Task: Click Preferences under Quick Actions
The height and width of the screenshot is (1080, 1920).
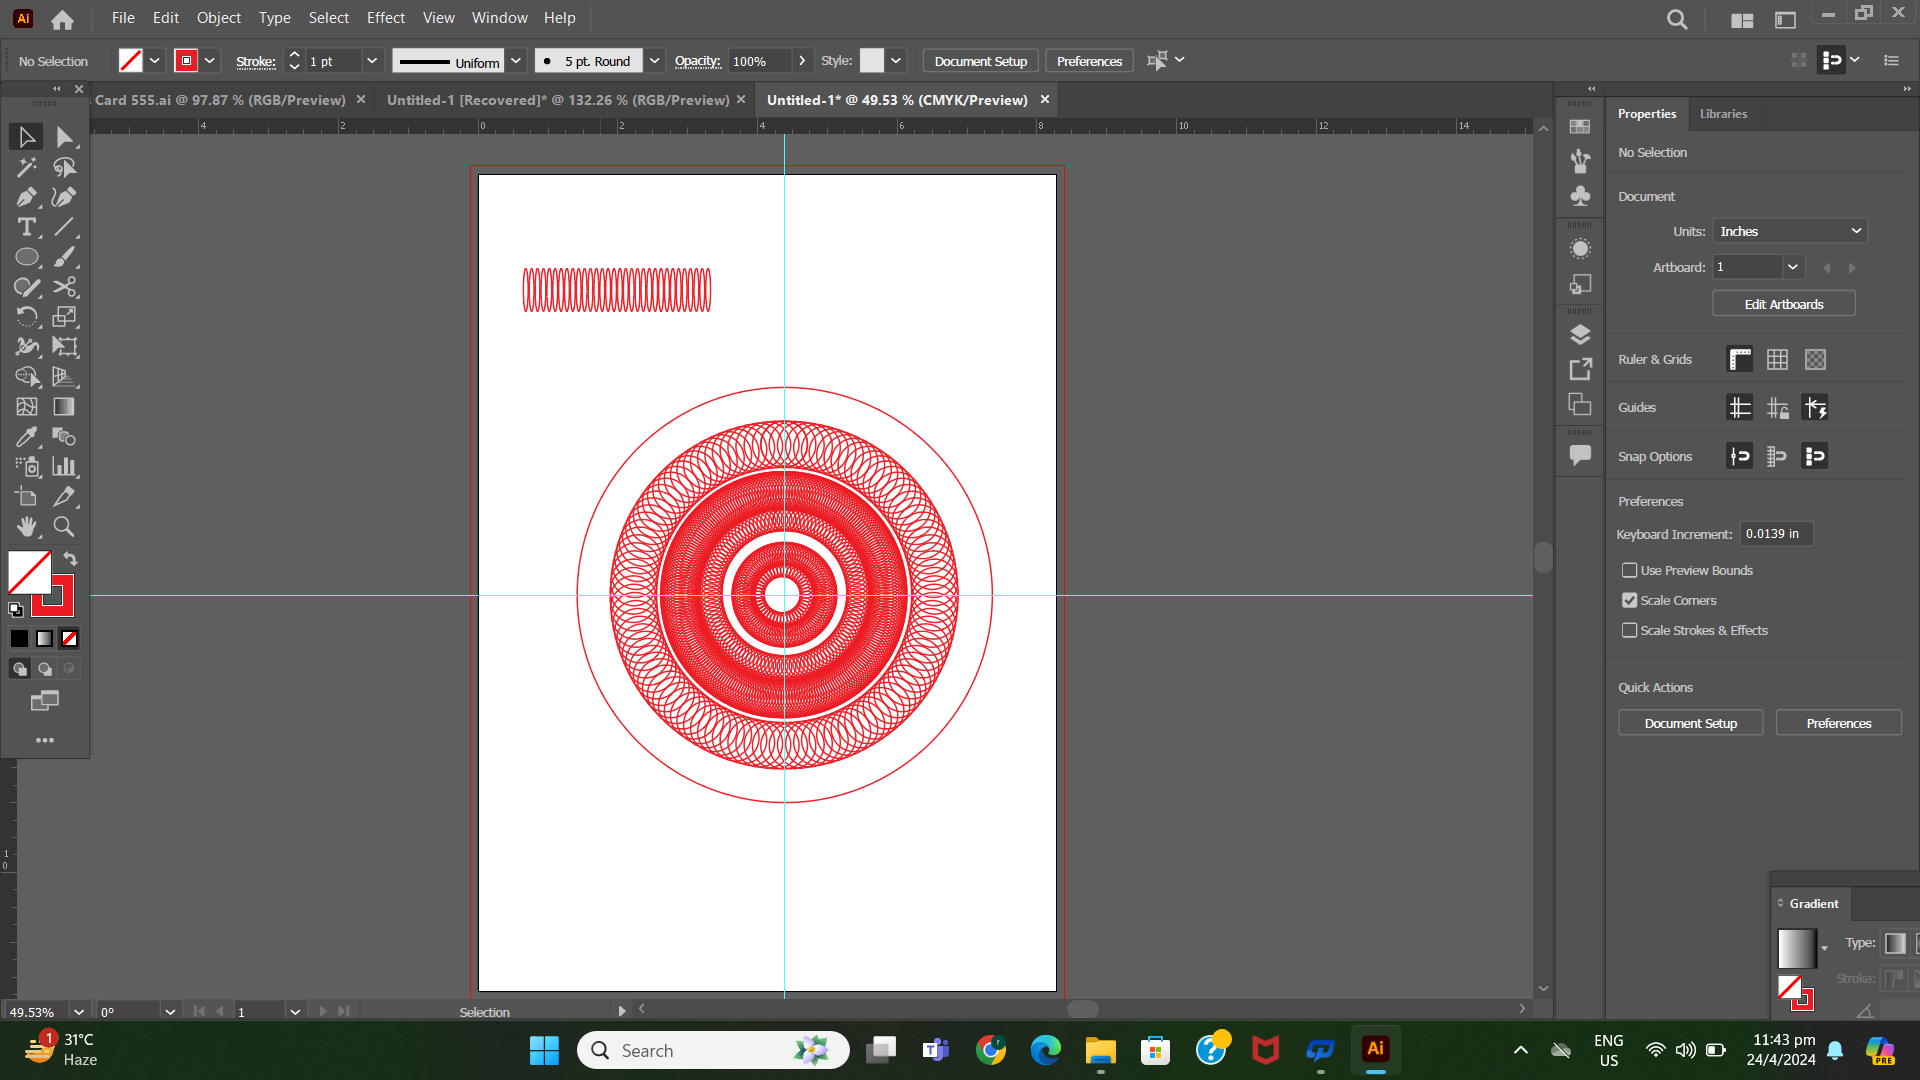Action: (x=1839, y=723)
